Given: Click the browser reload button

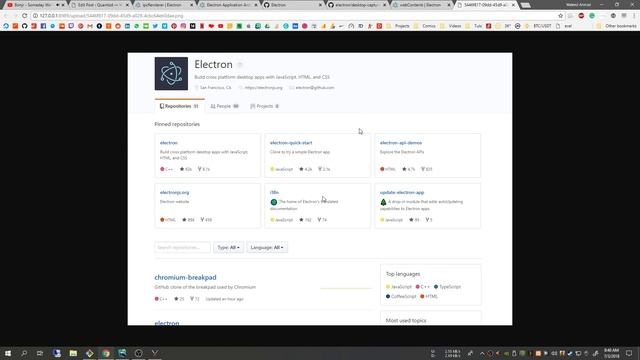Looking at the screenshot, I should pos(24,16).
